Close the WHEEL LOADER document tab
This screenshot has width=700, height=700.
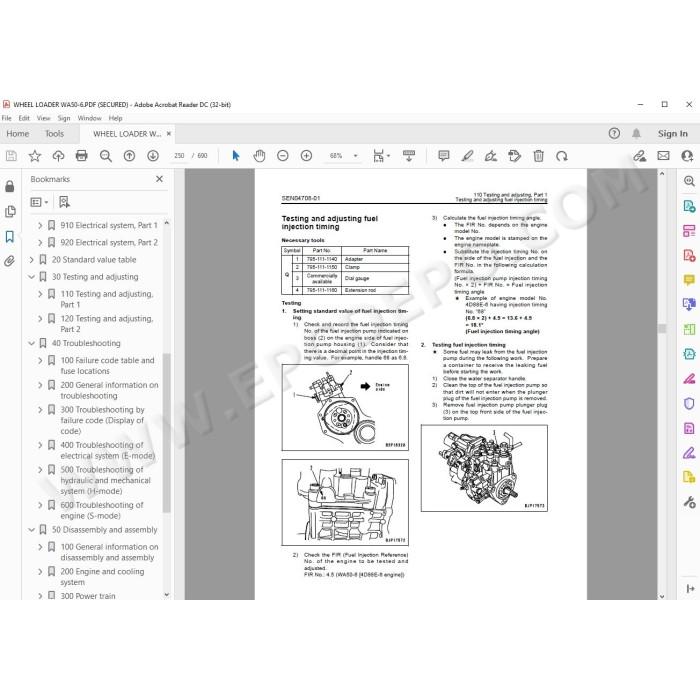tap(168, 133)
